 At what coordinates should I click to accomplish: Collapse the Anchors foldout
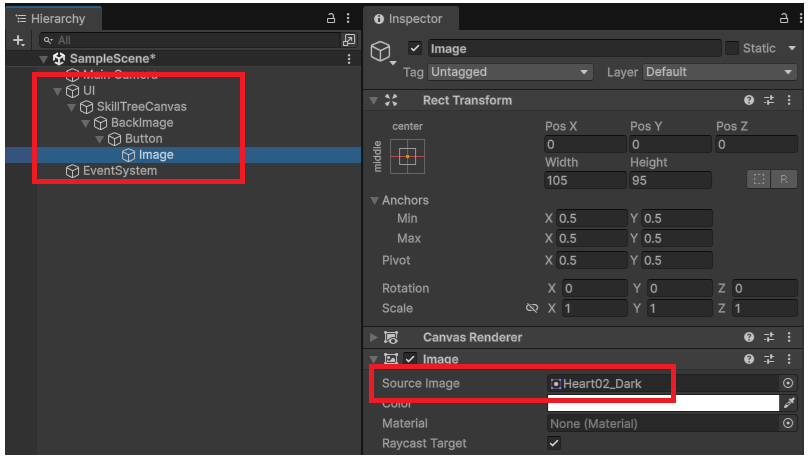click(x=375, y=201)
